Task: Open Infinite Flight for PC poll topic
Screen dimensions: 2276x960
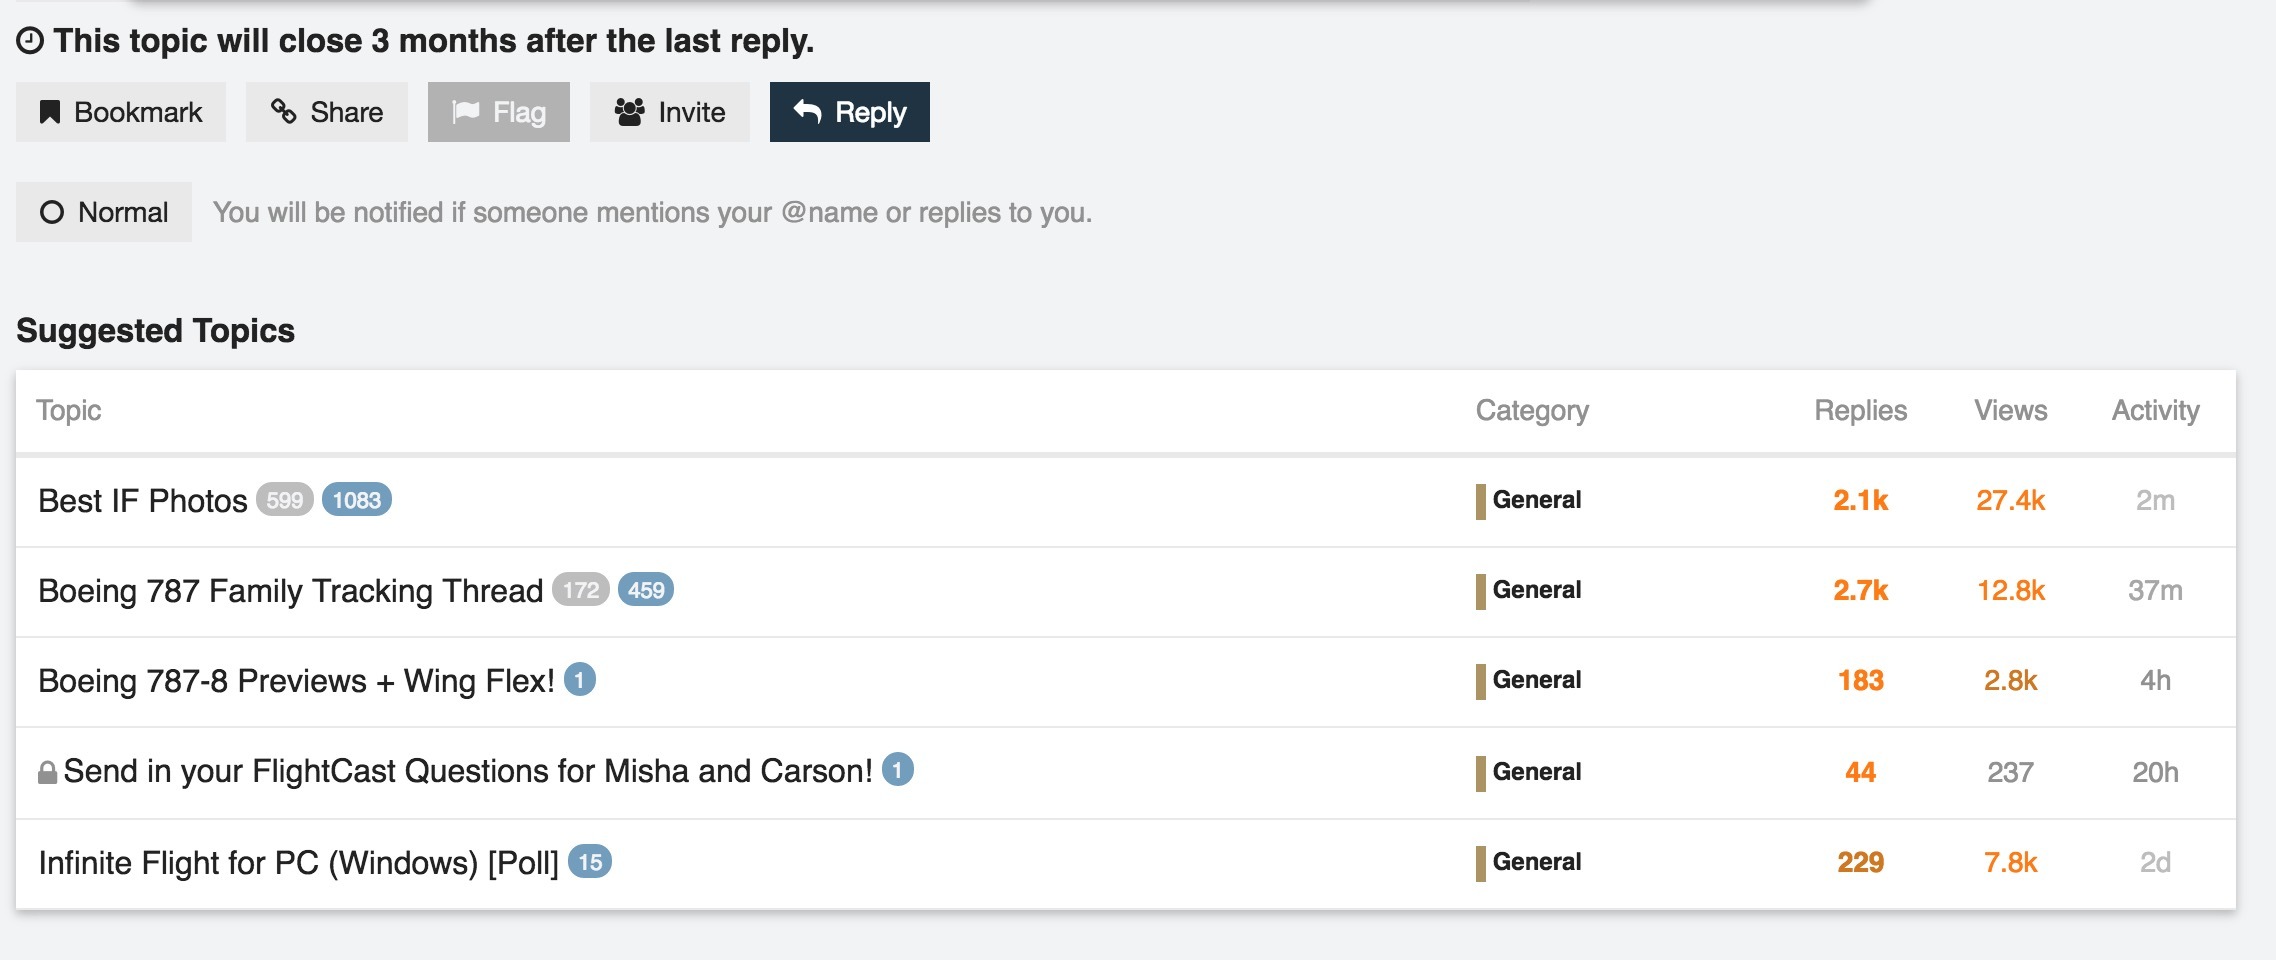Action: pos(298,863)
